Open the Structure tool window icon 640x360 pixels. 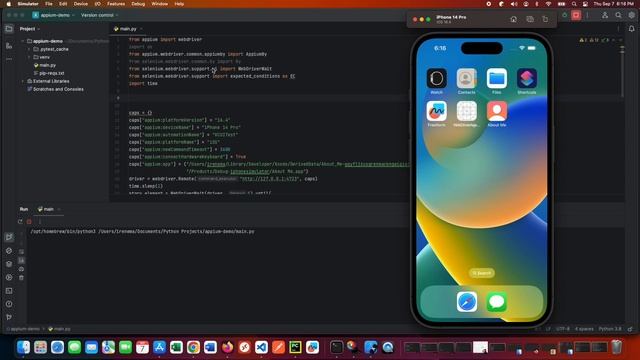(x=9, y=46)
